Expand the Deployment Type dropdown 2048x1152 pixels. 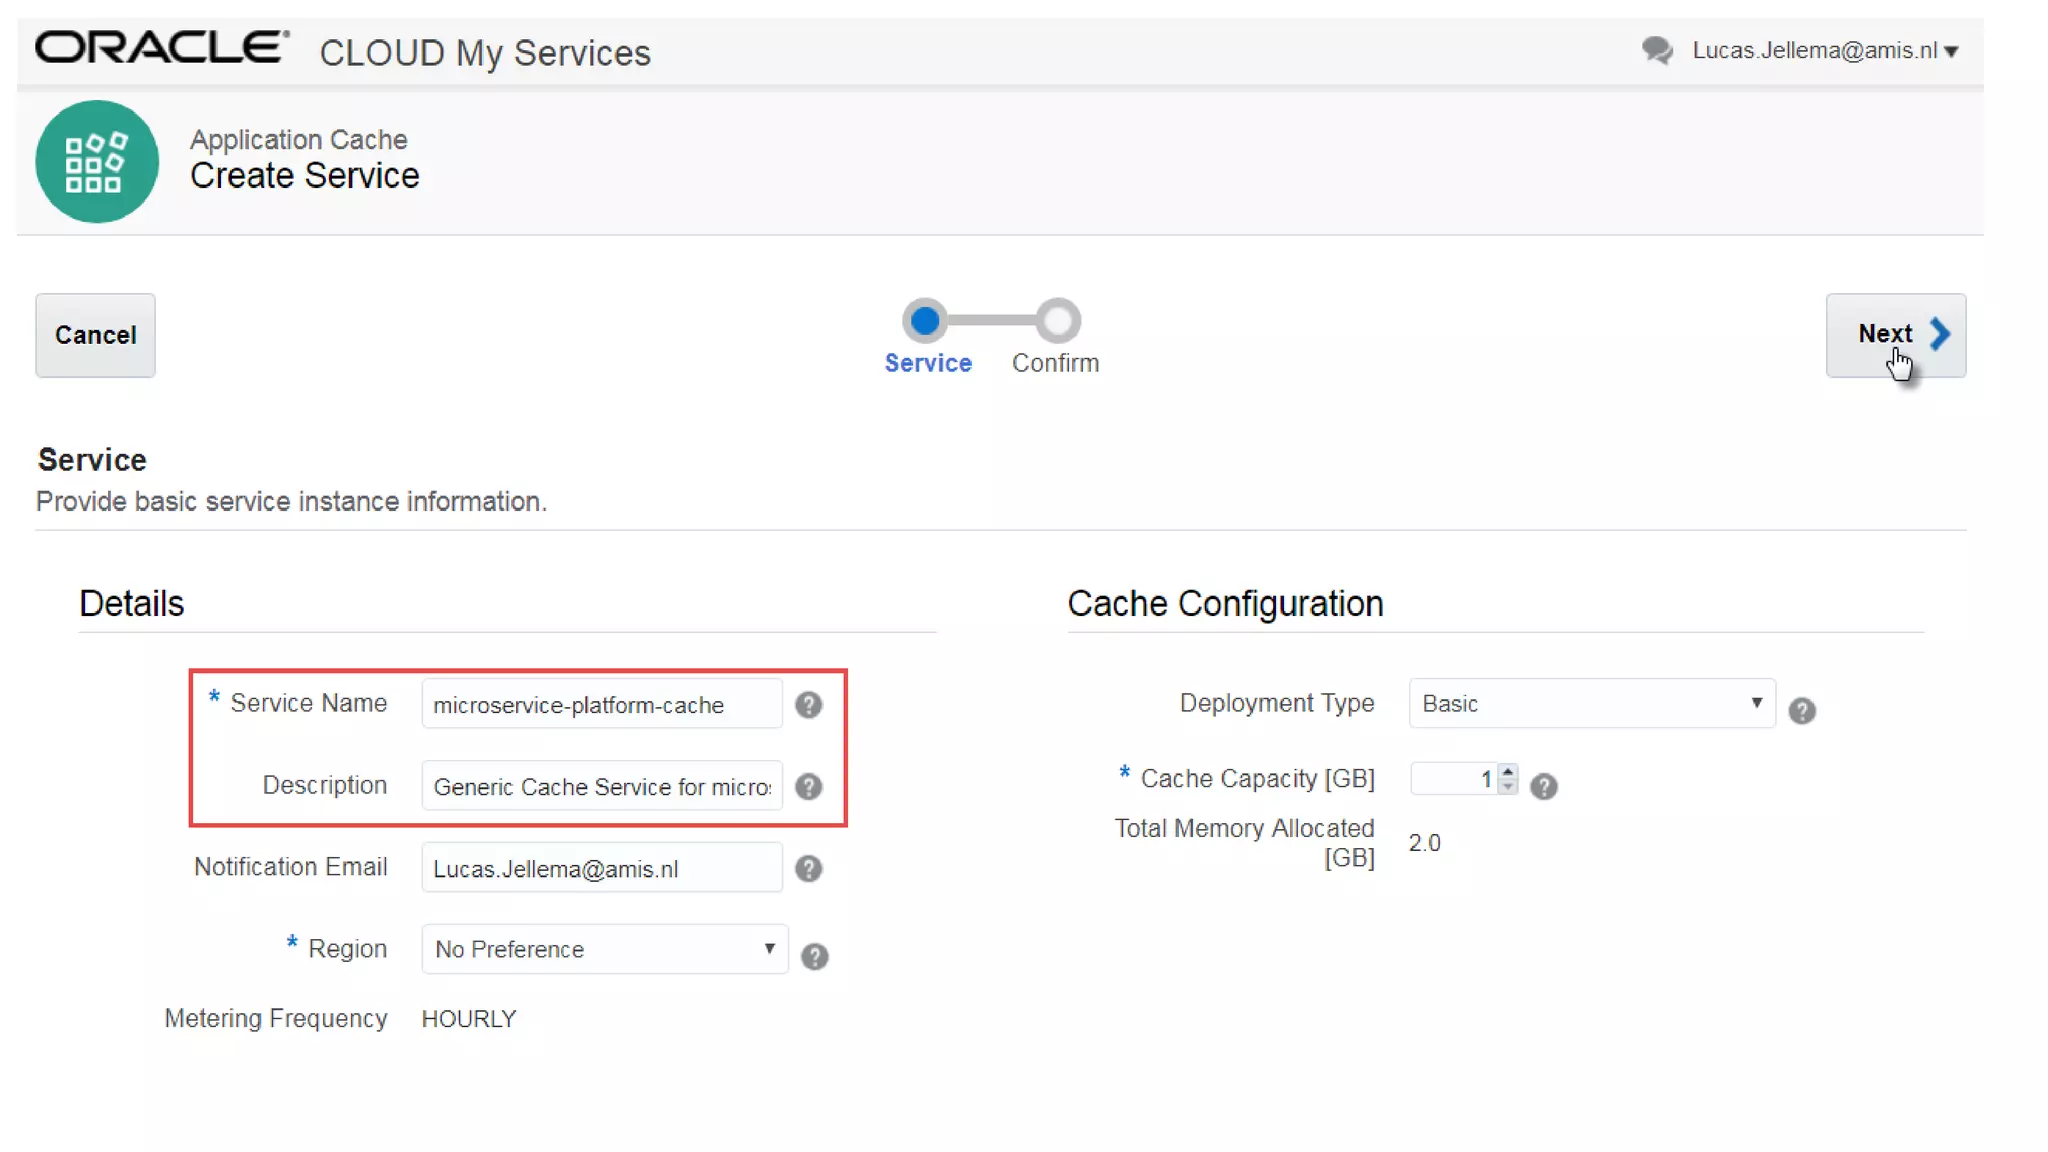click(1591, 703)
